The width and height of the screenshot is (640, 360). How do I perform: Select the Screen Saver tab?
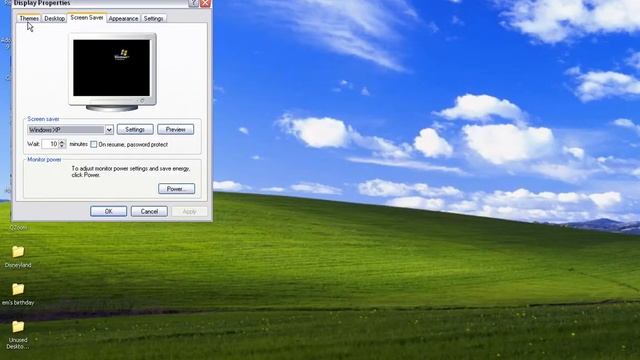pos(87,18)
